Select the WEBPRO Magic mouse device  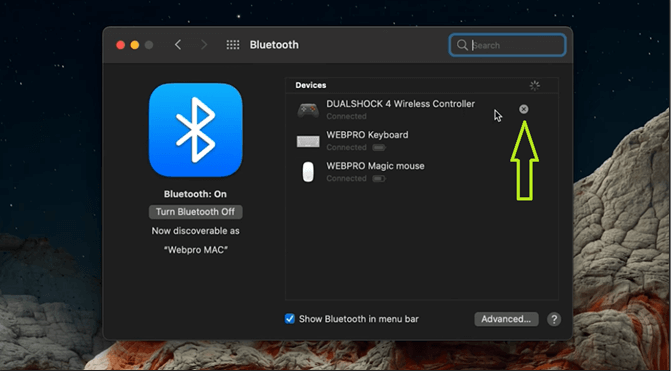[422, 172]
